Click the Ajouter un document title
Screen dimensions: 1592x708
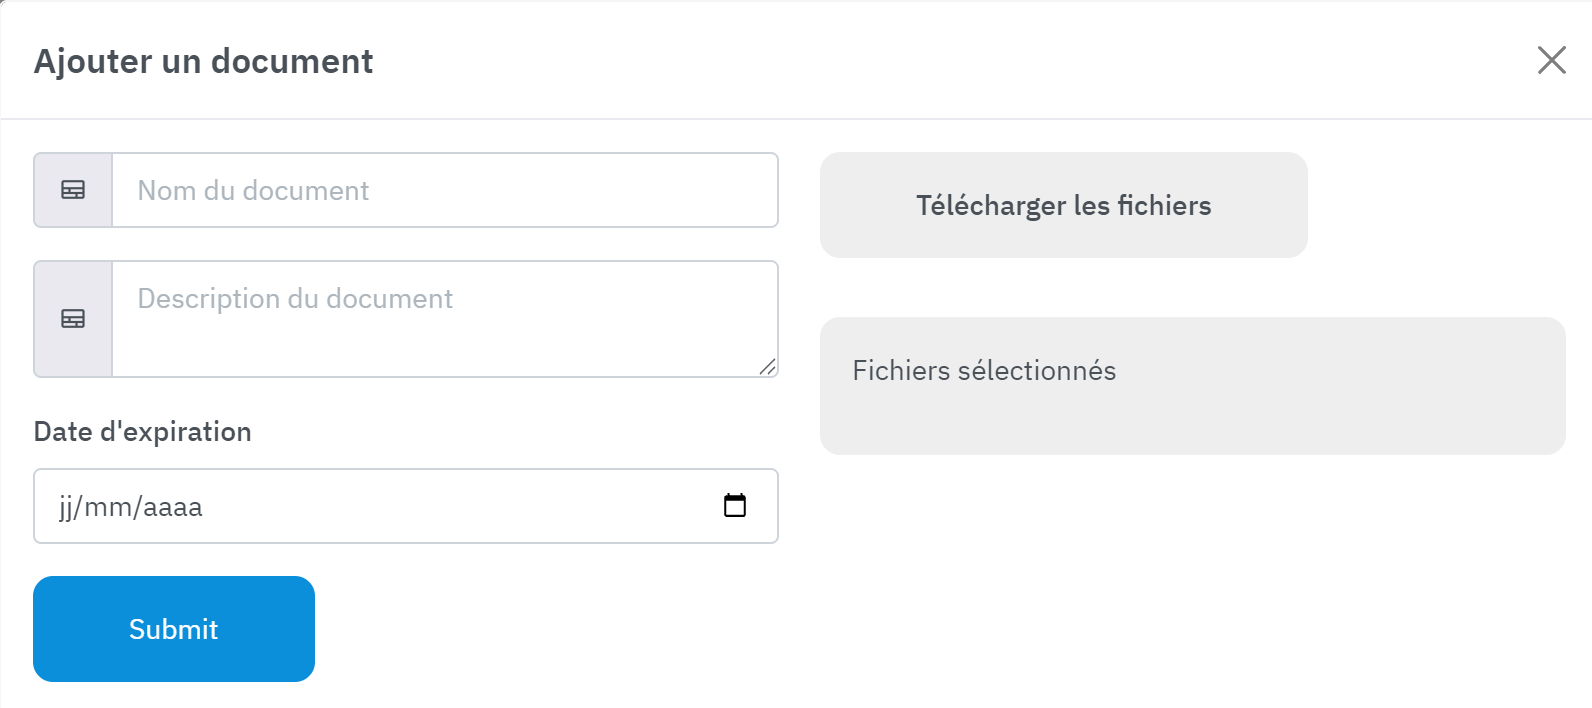pyautogui.click(x=203, y=61)
